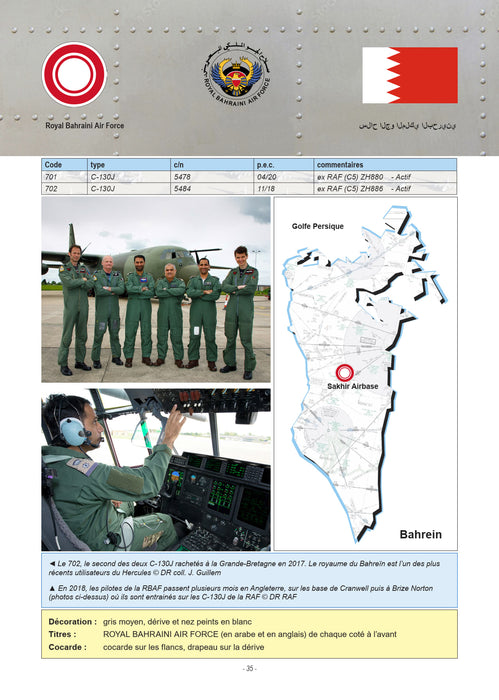Screen dimensions: 499x700
Task: Select the Code column header
Action: coord(64,165)
